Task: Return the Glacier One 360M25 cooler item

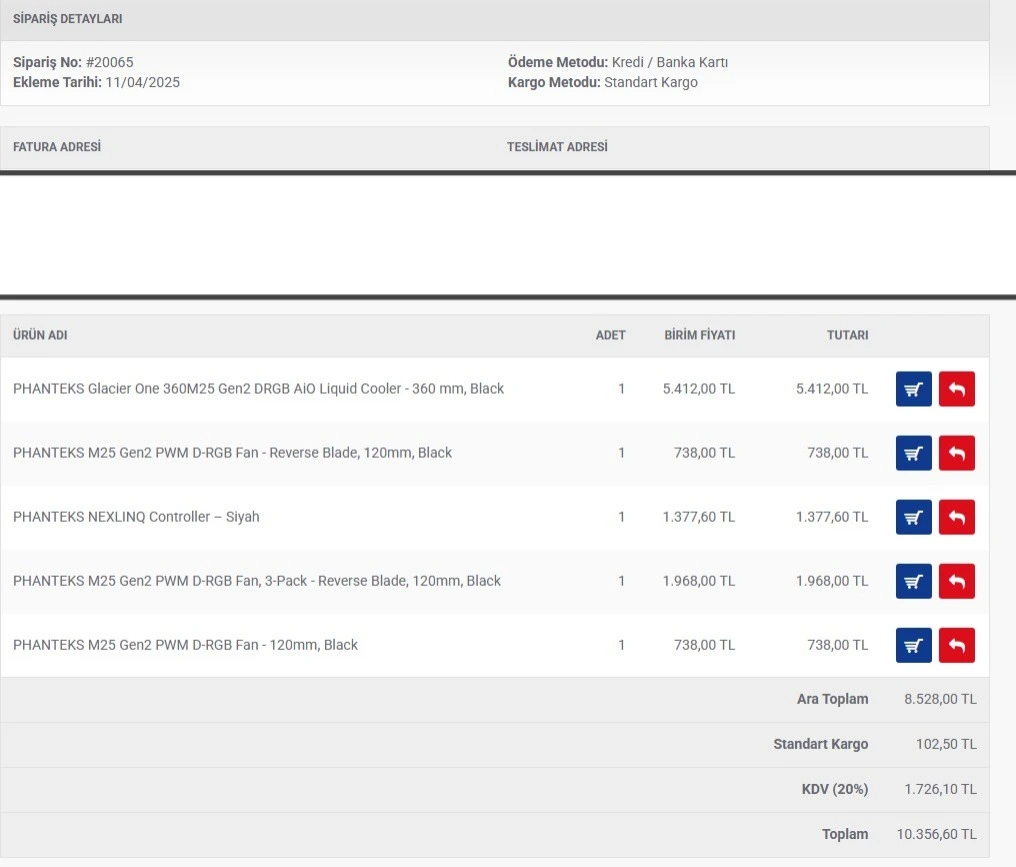Action: pos(957,389)
